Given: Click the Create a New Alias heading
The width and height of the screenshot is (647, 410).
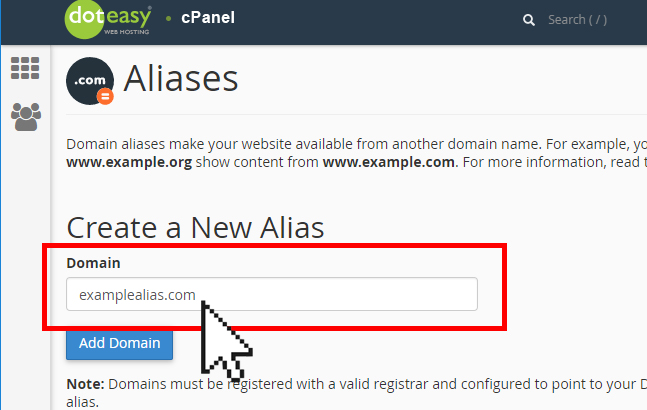Looking at the screenshot, I should [195, 227].
